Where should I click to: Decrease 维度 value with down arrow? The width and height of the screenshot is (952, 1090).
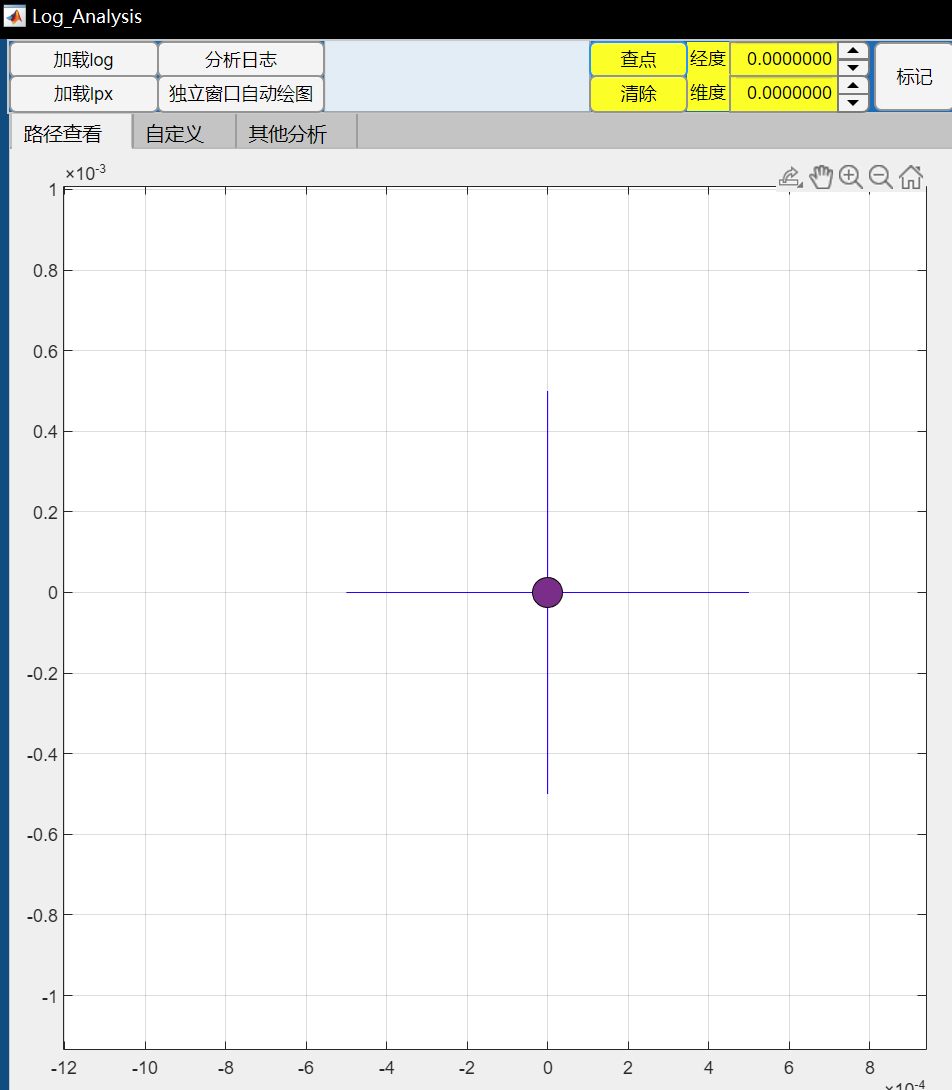[852, 102]
